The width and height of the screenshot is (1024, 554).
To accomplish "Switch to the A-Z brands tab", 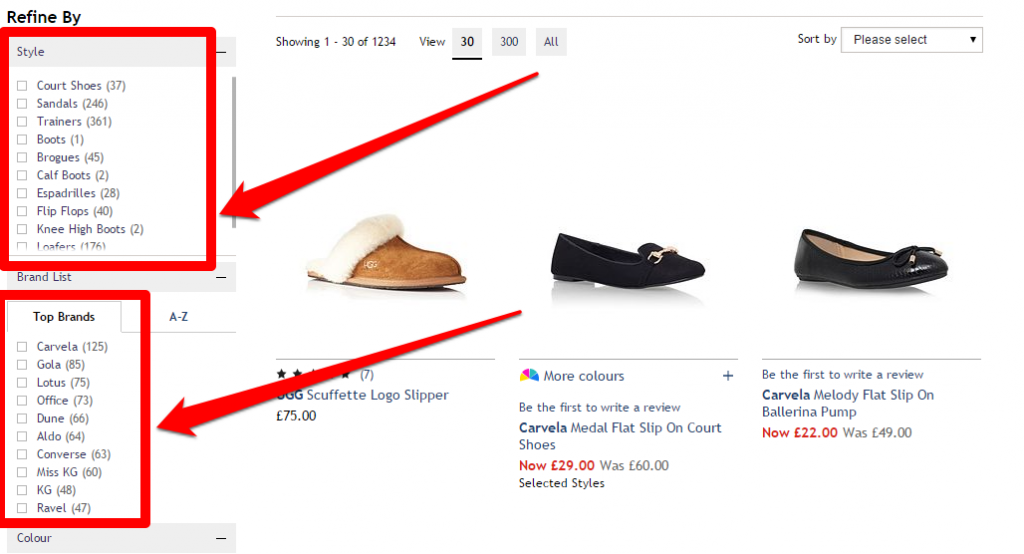I will tap(178, 317).
